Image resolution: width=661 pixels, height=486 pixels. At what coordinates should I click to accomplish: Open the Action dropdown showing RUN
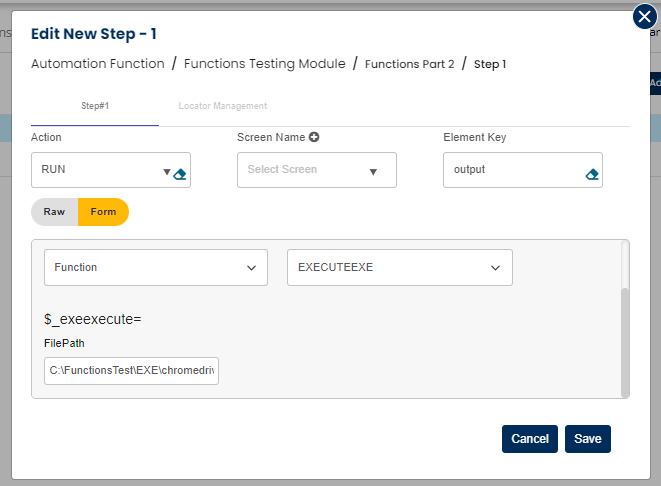pos(100,170)
